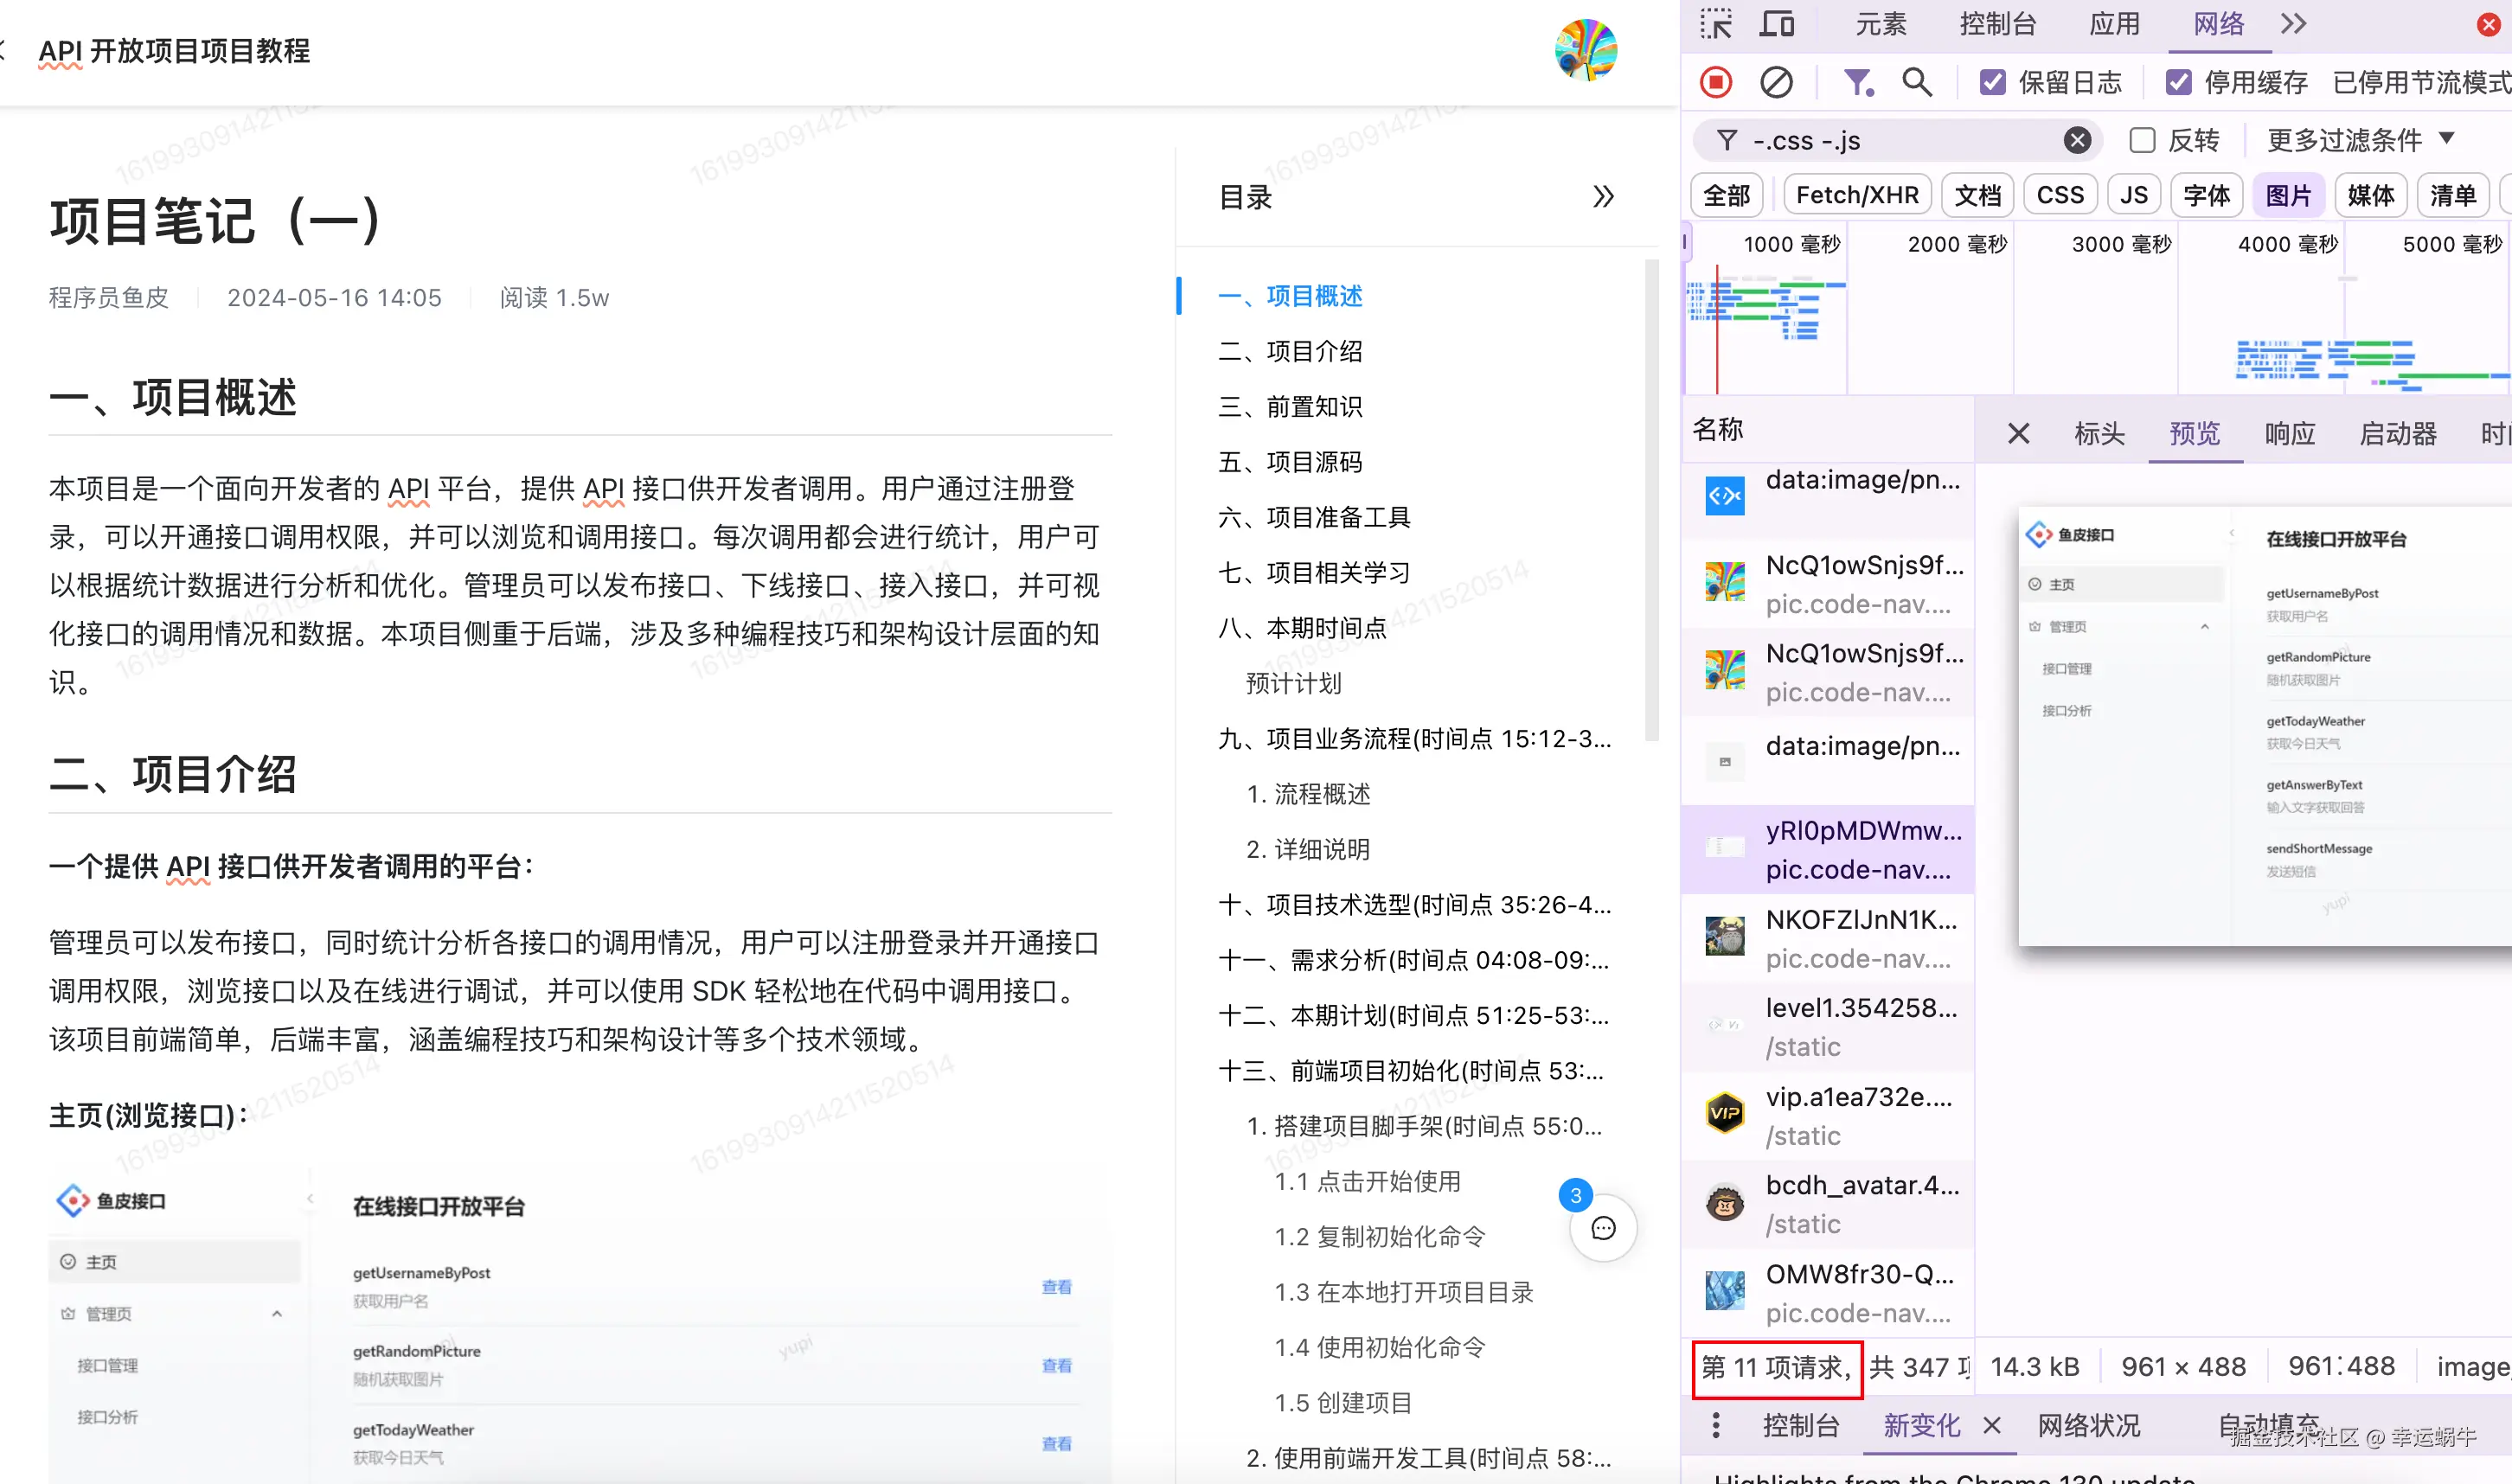This screenshot has width=2512, height=1484.
Task: Open the network search magnifier
Action: click(x=1916, y=82)
